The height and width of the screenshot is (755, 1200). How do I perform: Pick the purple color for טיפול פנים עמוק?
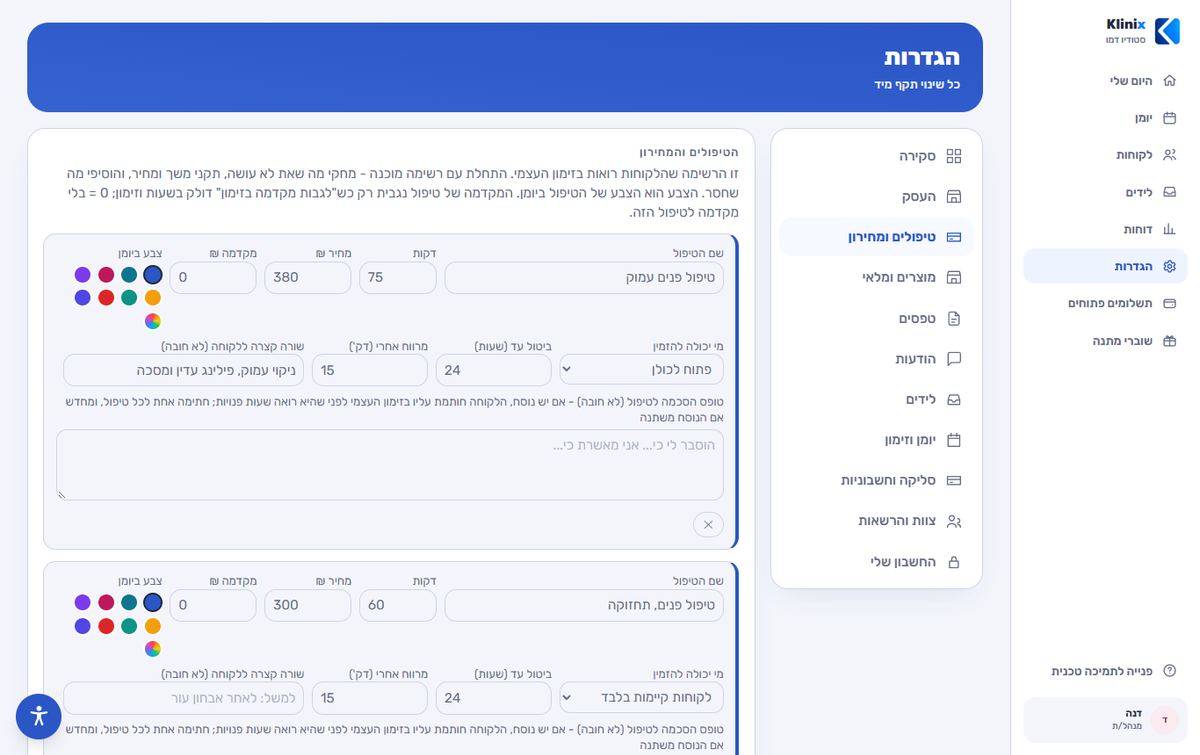(x=83, y=274)
